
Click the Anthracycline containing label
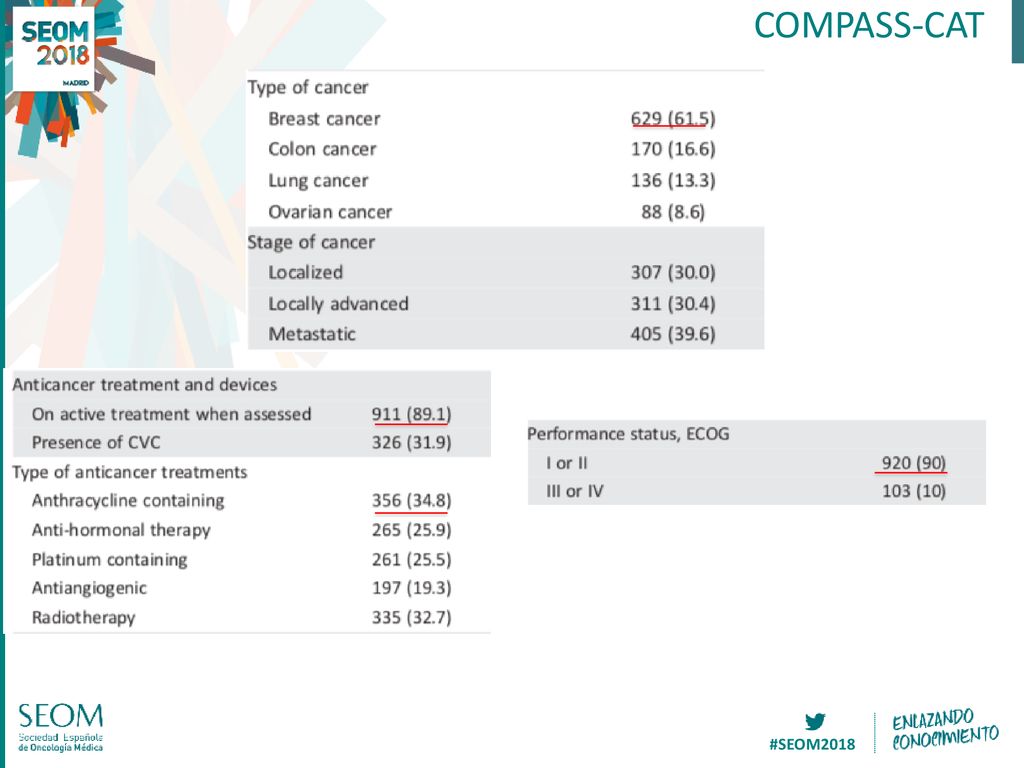tap(128, 501)
